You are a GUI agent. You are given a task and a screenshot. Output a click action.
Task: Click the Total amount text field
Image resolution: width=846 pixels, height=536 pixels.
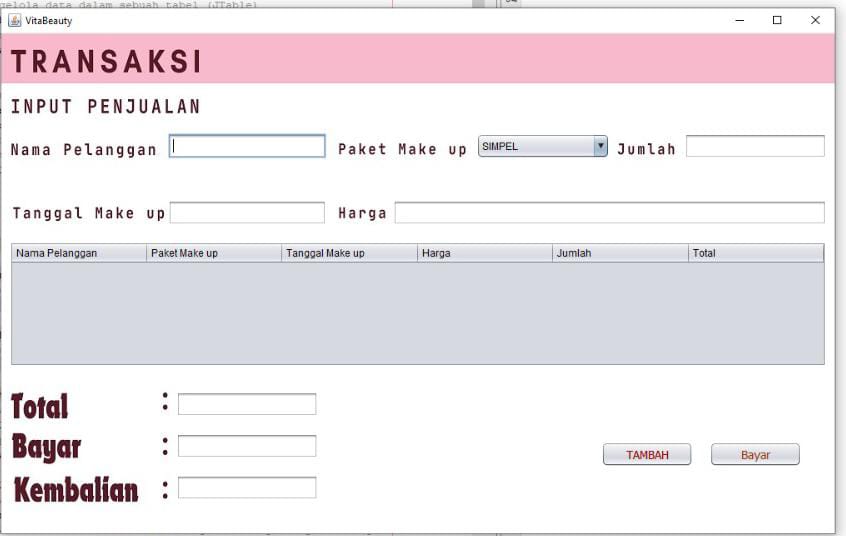click(x=247, y=404)
